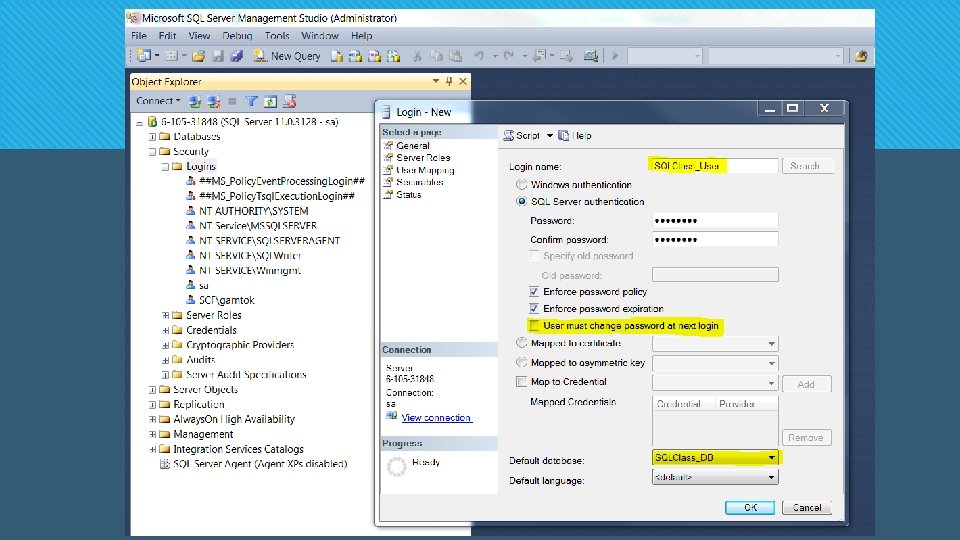The width and height of the screenshot is (960, 540).
Task: Select the Server Roles page
Action: pos(423,157)
